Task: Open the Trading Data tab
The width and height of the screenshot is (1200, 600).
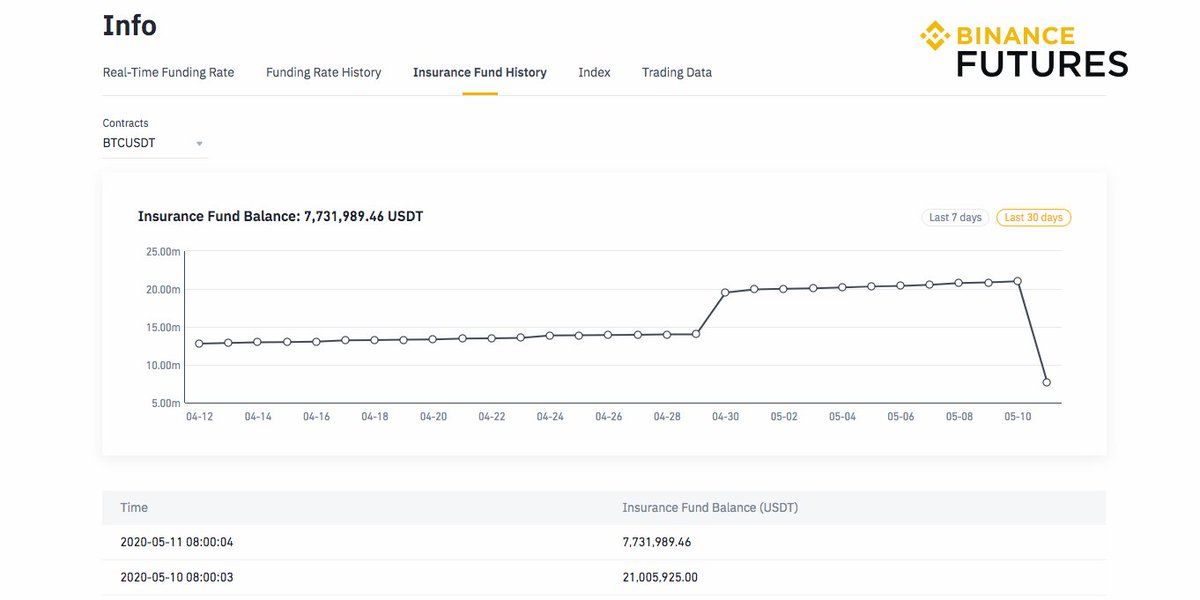Action: coord(676,72)
